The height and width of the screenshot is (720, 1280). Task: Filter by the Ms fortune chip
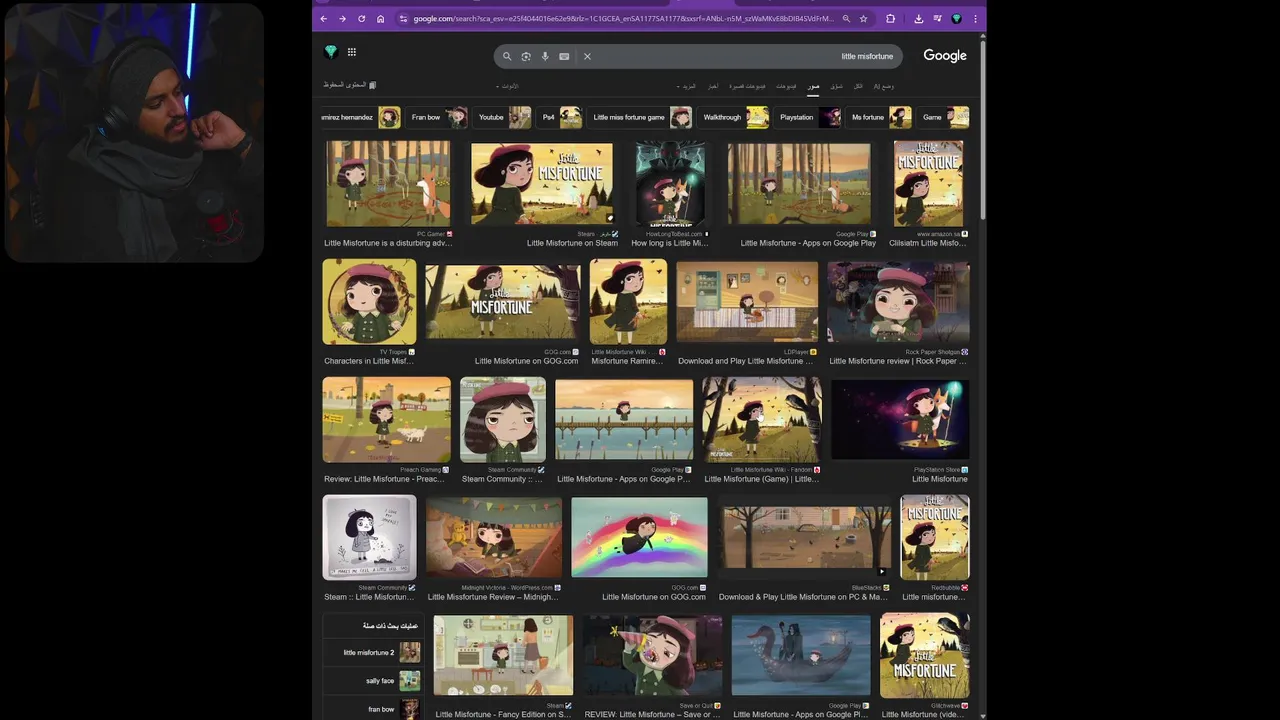coord(879,117)
